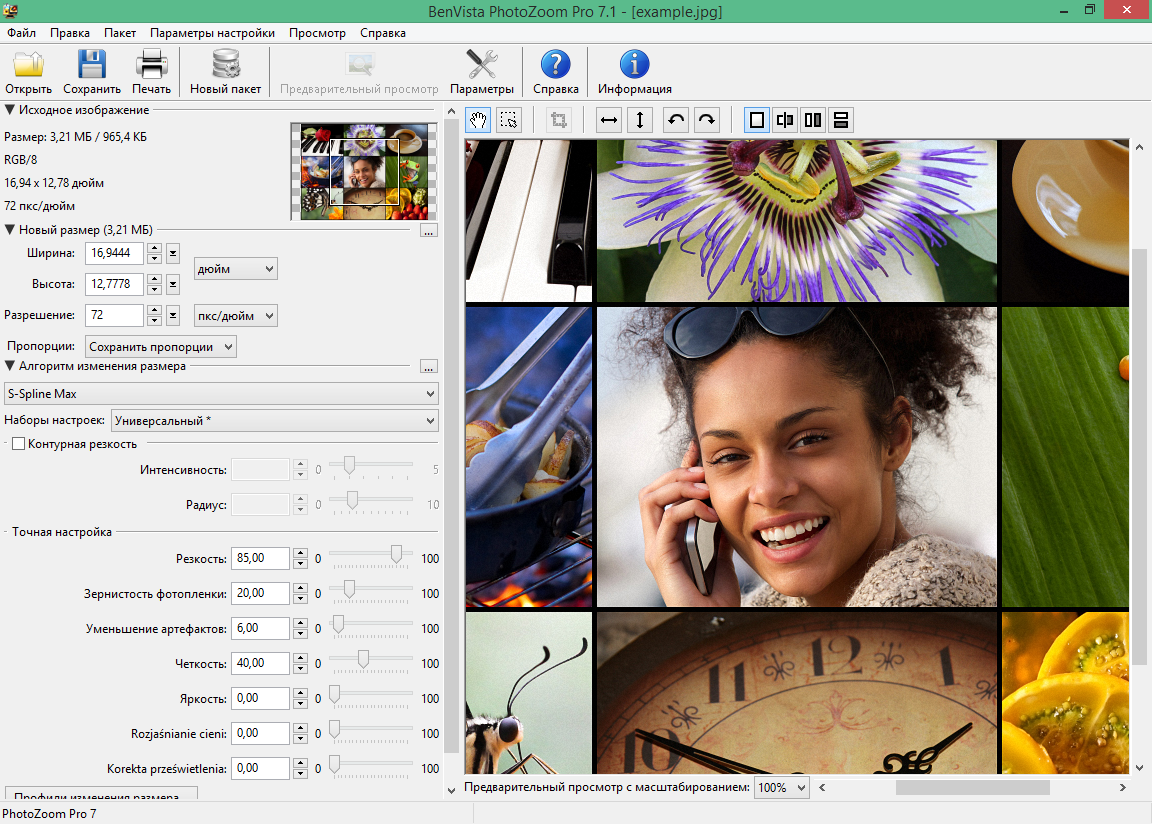
Task: Open the Разрешение calculator menu button
Action: [x=173, y=316]
